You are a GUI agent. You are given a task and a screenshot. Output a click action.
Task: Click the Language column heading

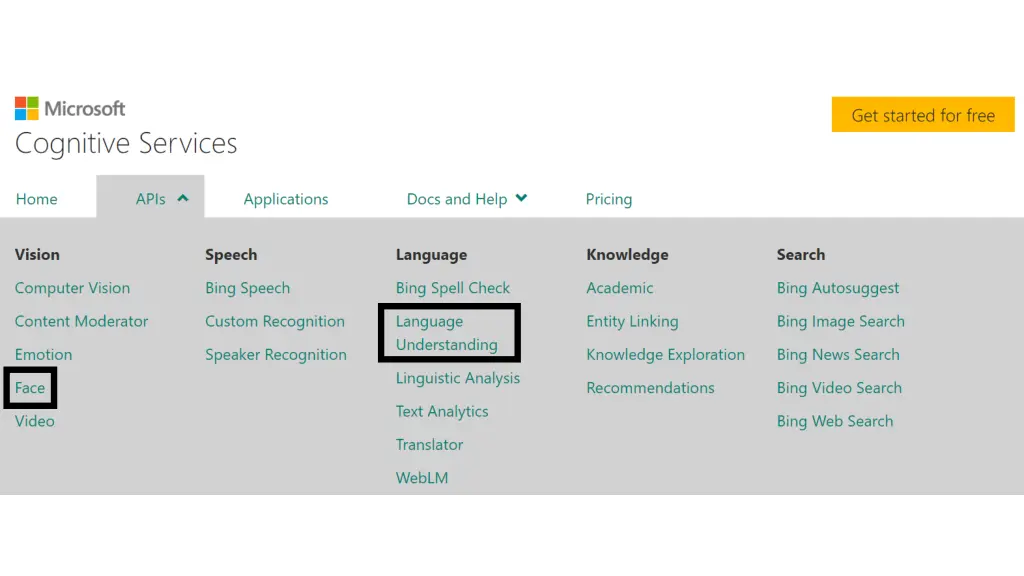[431, 255]
